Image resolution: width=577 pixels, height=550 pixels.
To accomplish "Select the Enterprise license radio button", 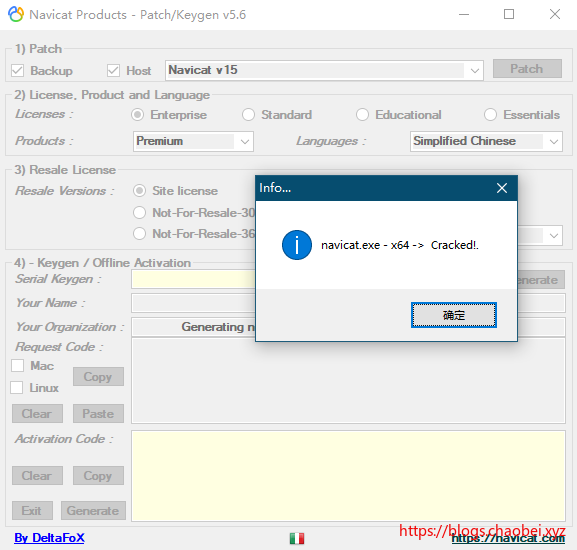I will pyautogui.click(x=138, y=115).
